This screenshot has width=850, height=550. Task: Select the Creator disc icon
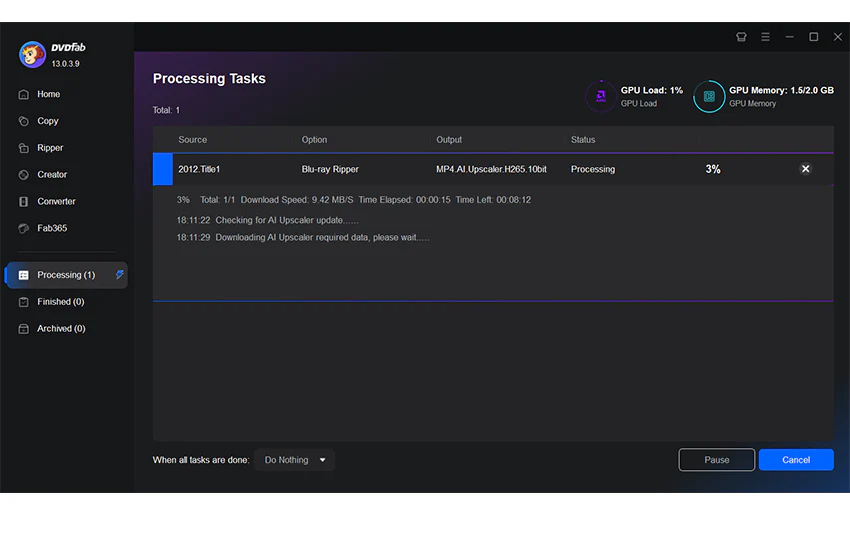tap(23, 174)
